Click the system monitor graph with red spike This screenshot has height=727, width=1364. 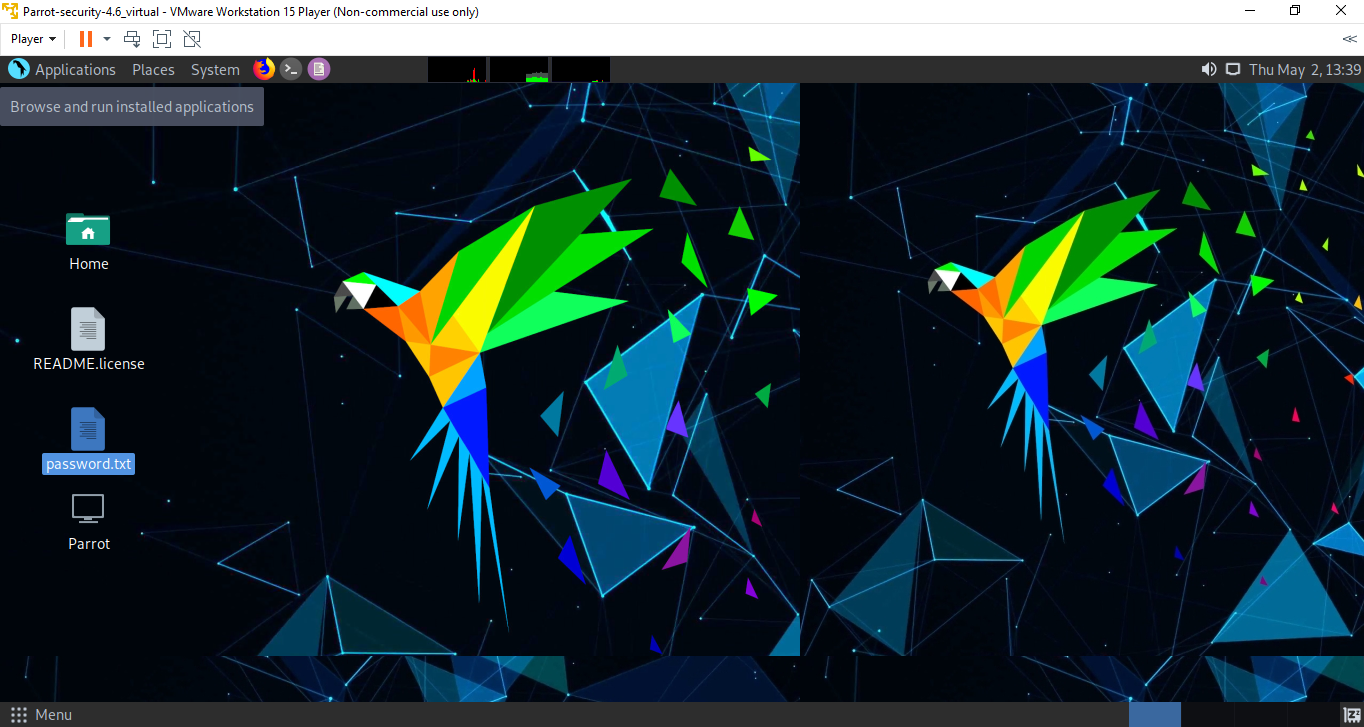click(x=457, y=69)
